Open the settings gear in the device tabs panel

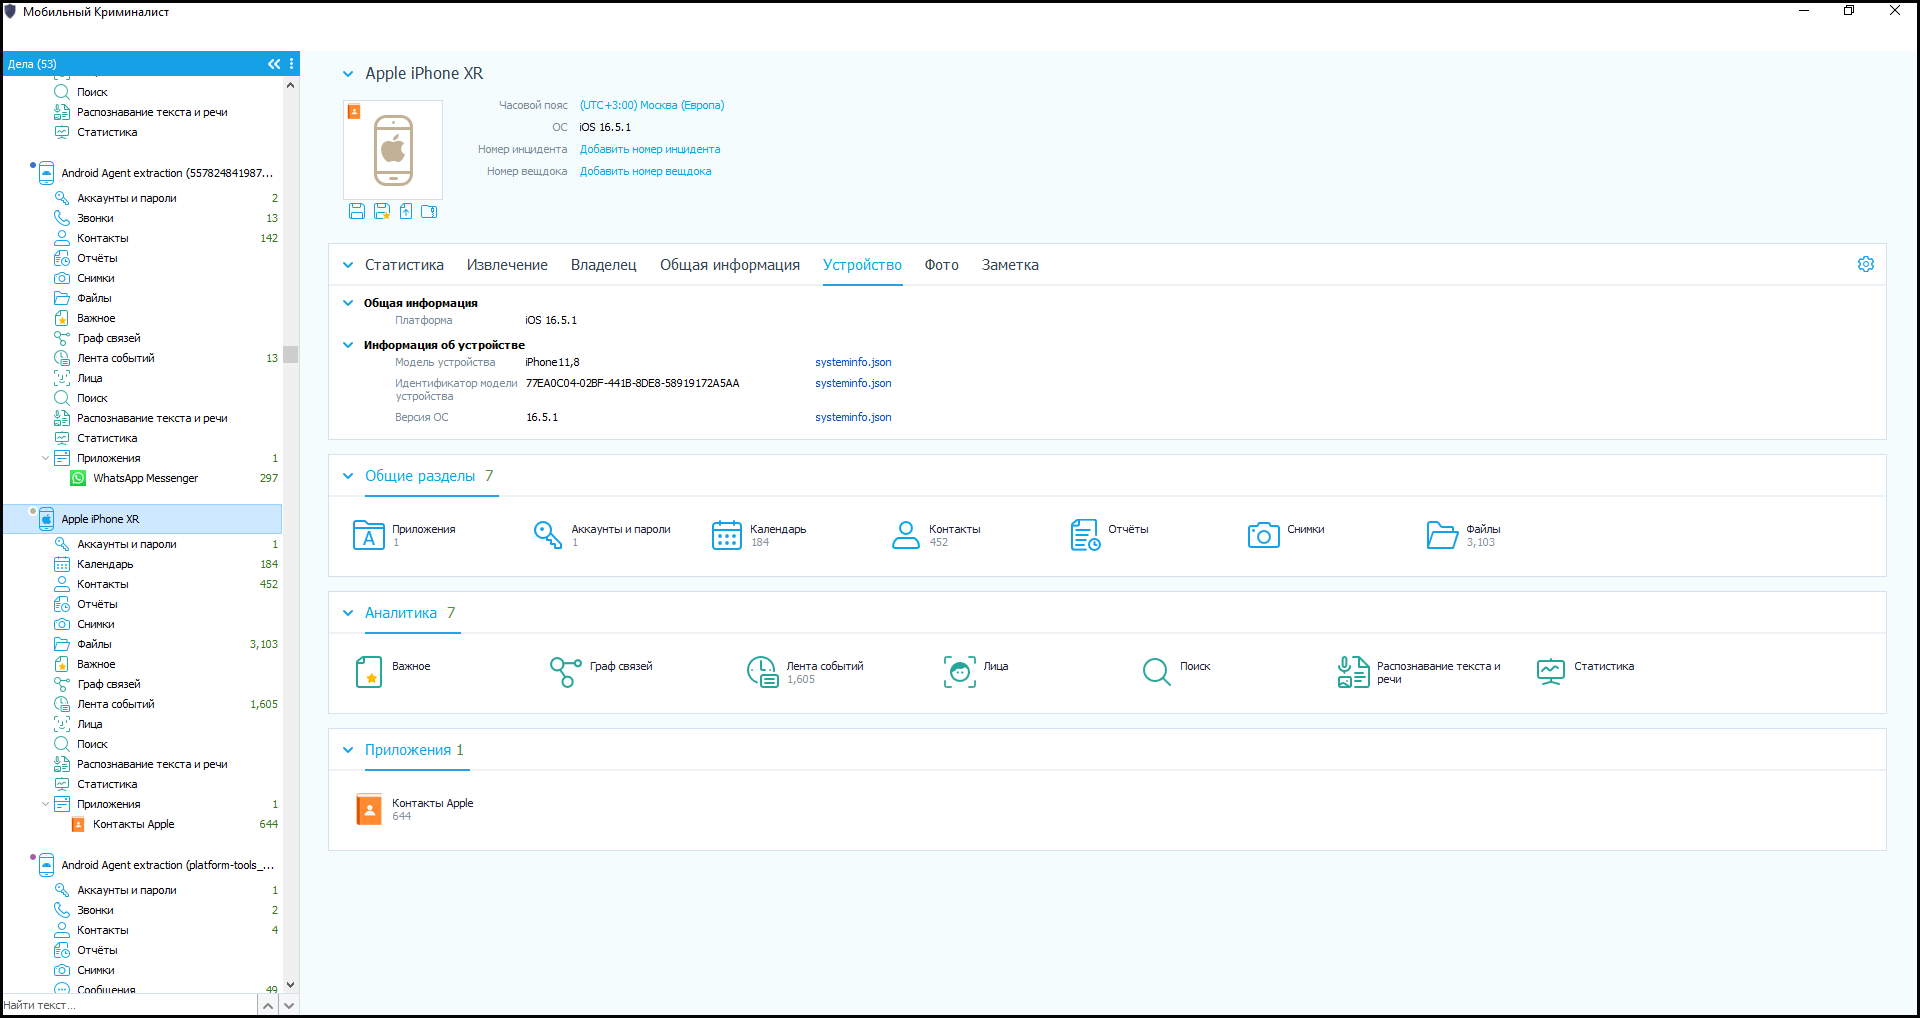(1866, 264)
